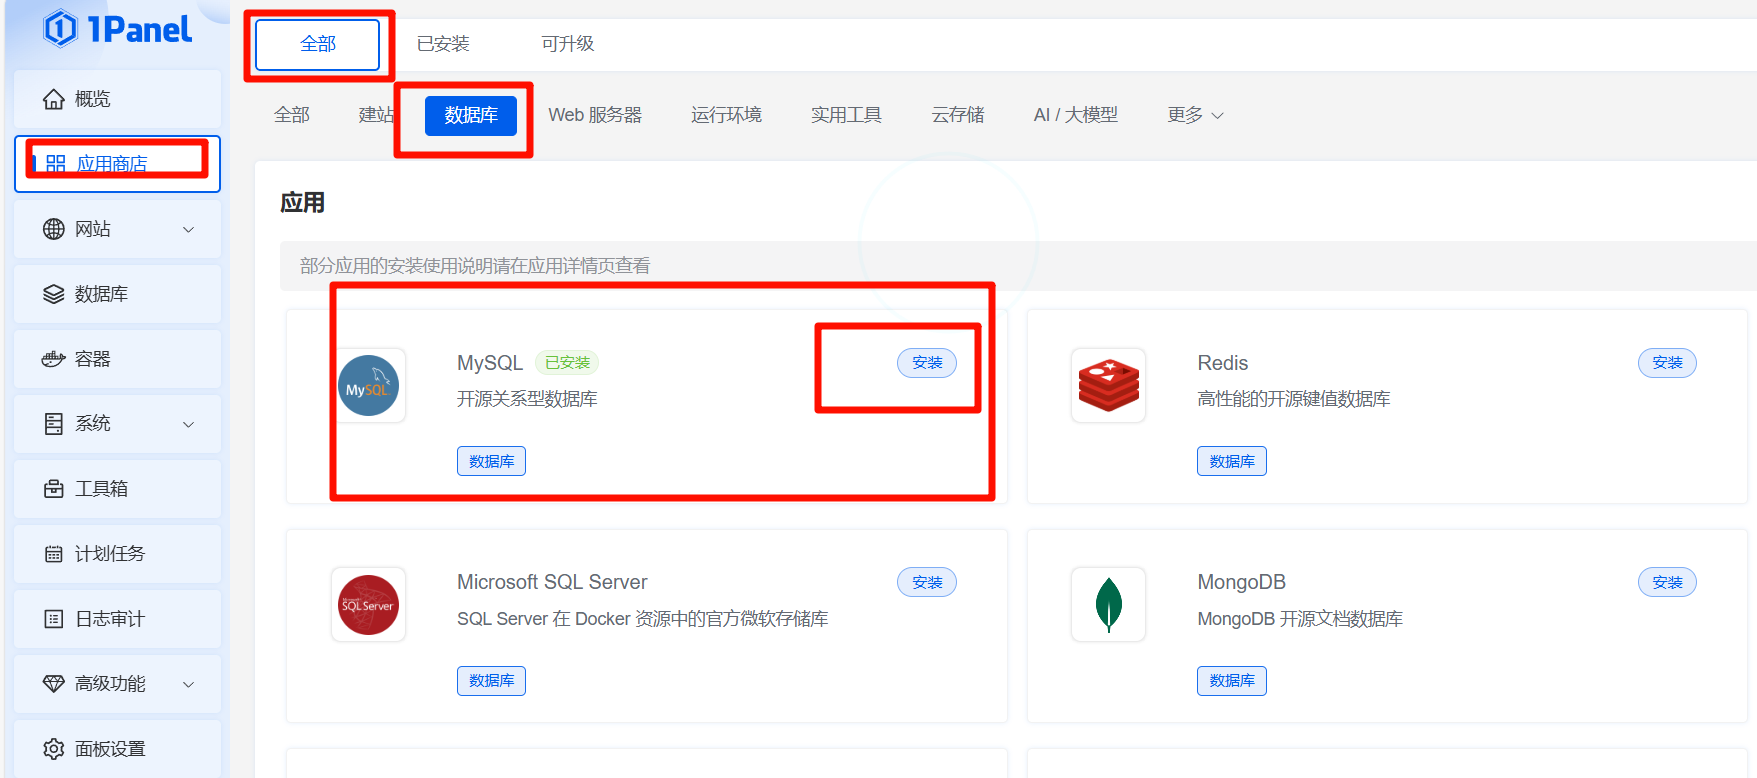The width and height of the screenshot is (1757, 778).
Task: Expand the 高级功能 sidebar menu chevron
Action: [188, 684]
